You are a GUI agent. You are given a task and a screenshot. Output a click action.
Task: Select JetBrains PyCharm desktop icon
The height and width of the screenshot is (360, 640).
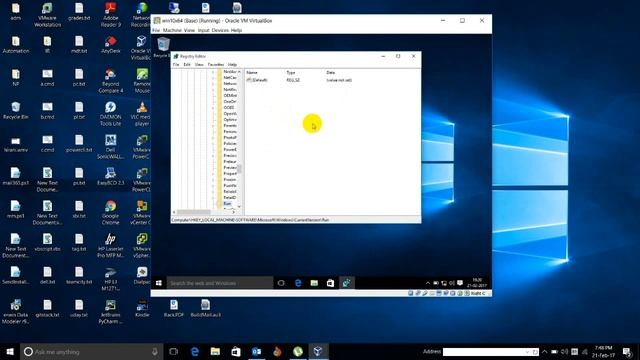(x=111, y=311)
